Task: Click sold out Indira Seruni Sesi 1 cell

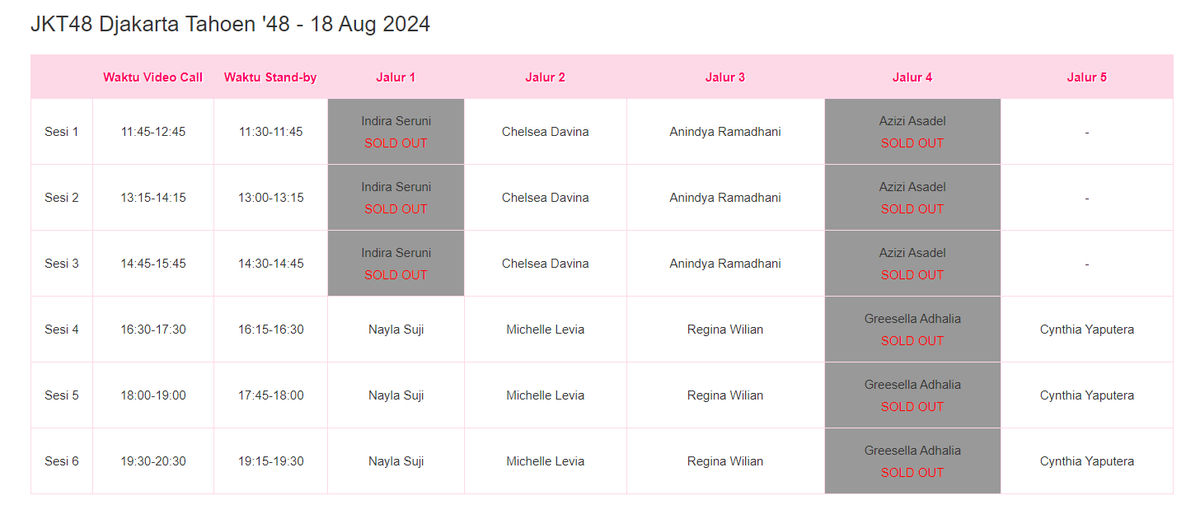Action: tap(396, 132)
